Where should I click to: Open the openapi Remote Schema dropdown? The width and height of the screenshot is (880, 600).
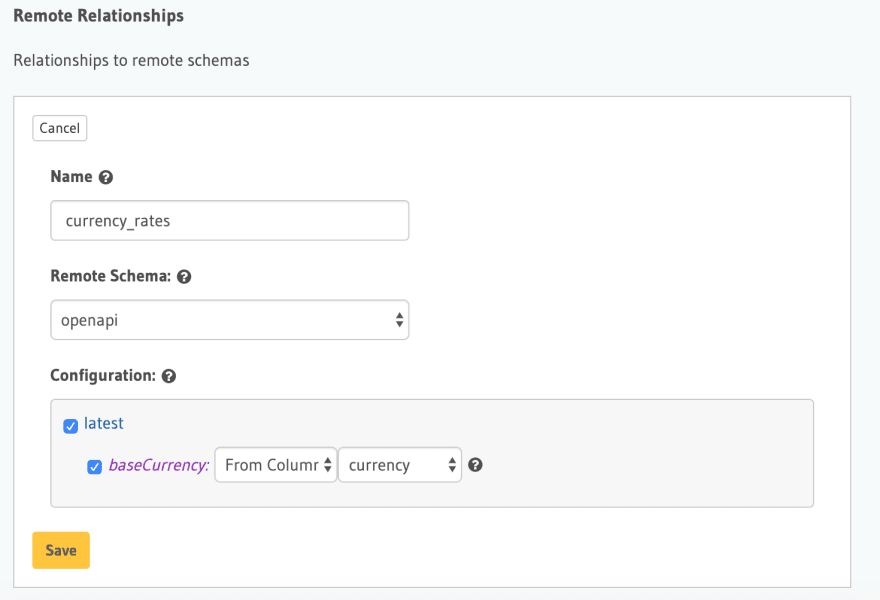[230, 320]
